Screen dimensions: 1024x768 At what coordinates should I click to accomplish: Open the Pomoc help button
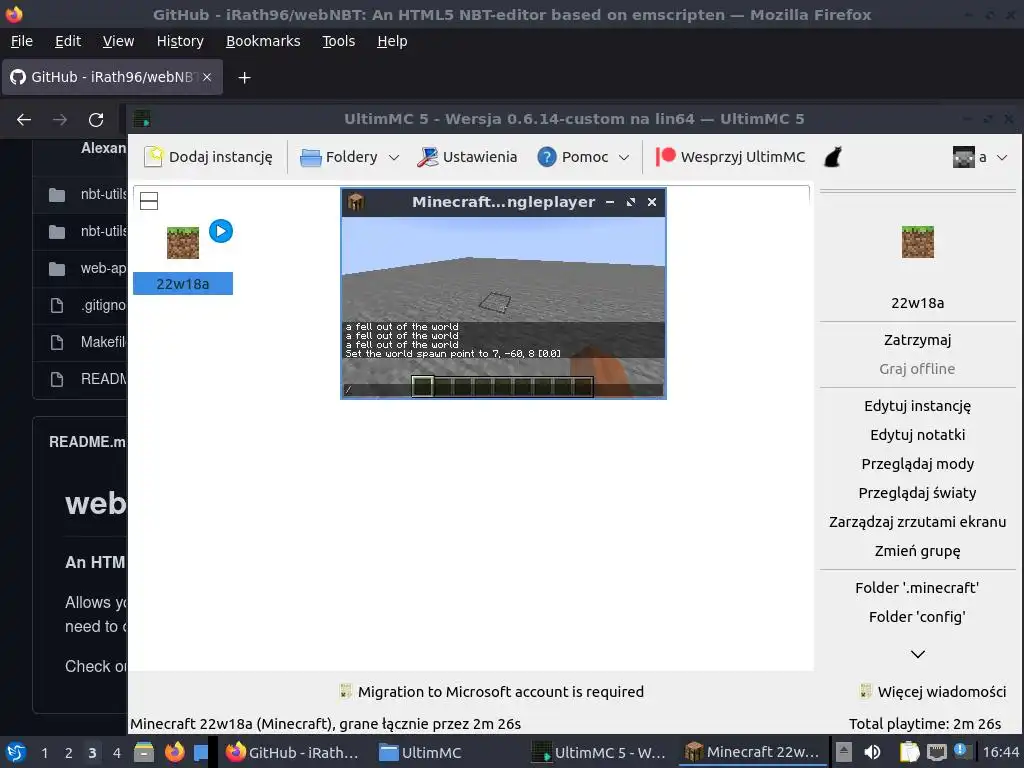tap(573, 157)
